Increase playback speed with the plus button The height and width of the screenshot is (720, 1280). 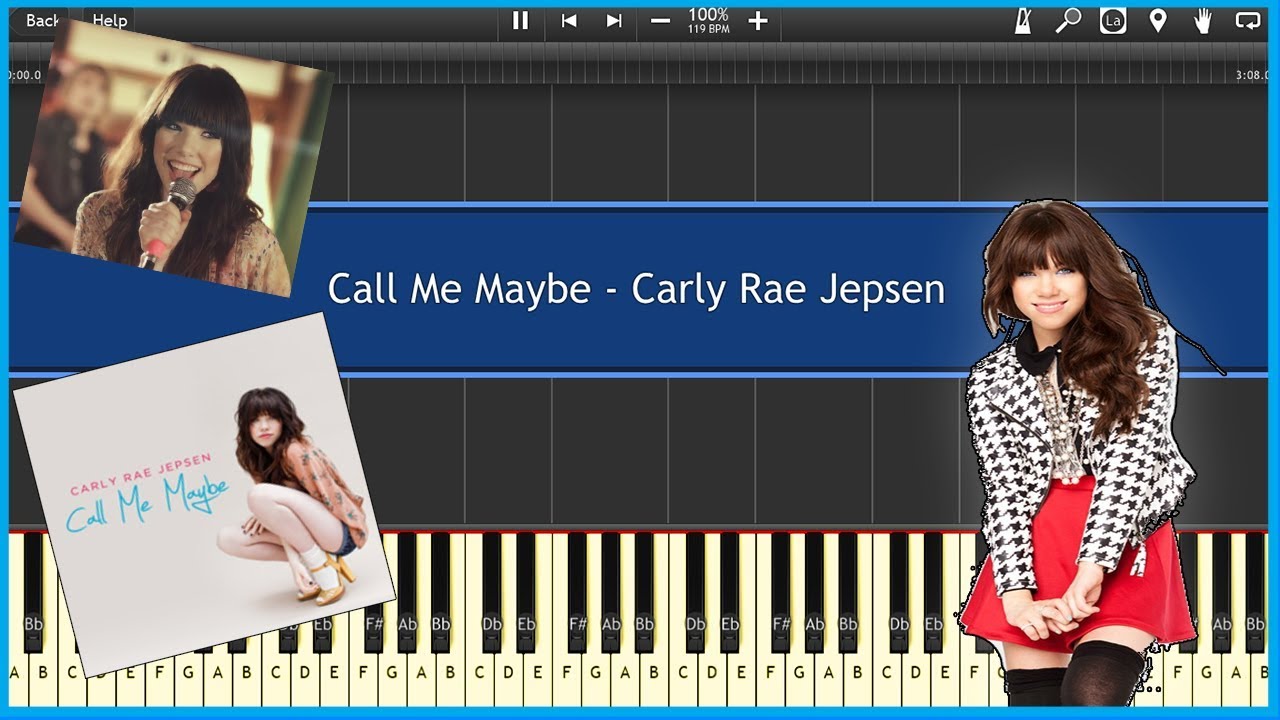(758, 21)
